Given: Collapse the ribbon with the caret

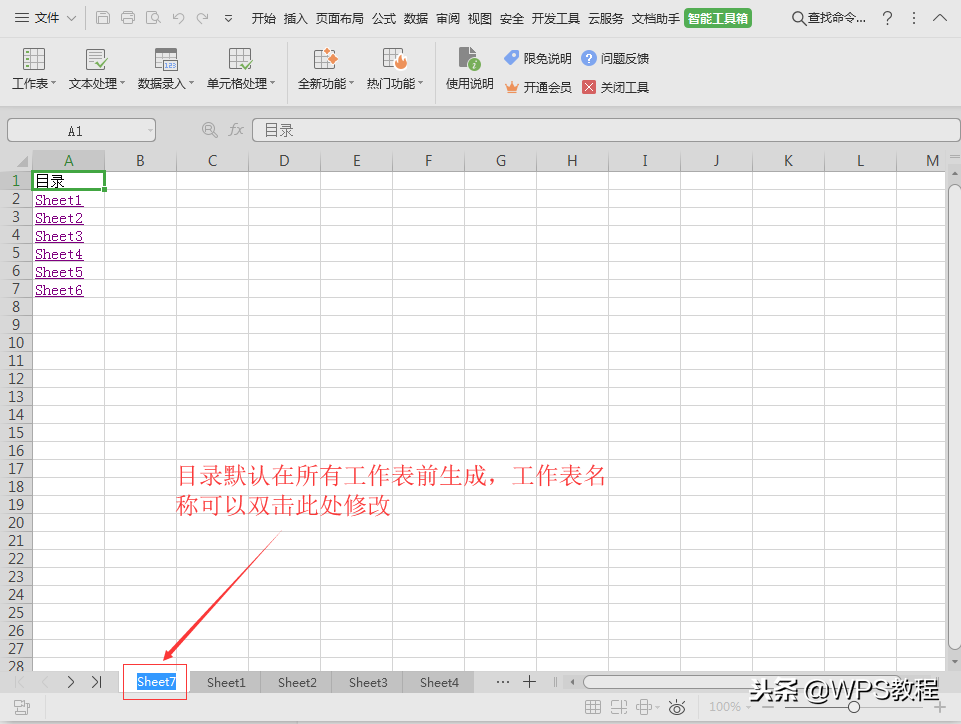Looking at the screenshot, I should tap(940, 18).
